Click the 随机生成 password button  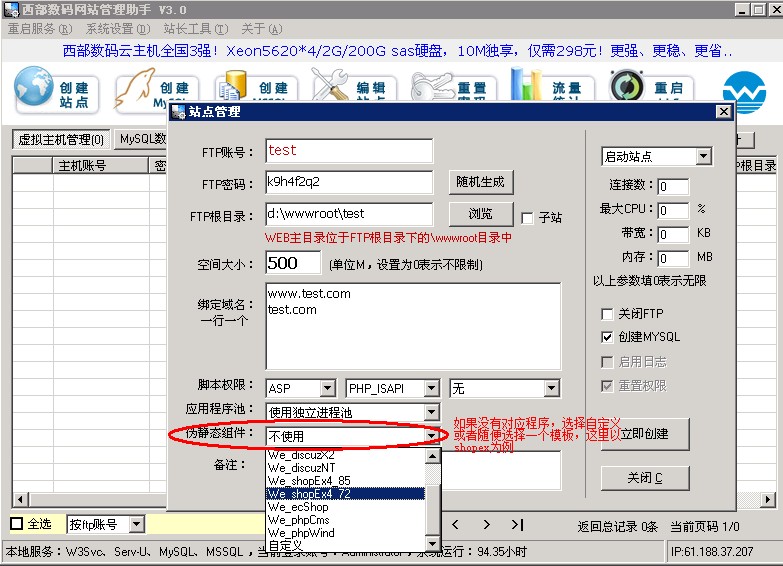(x=480, y=182)
